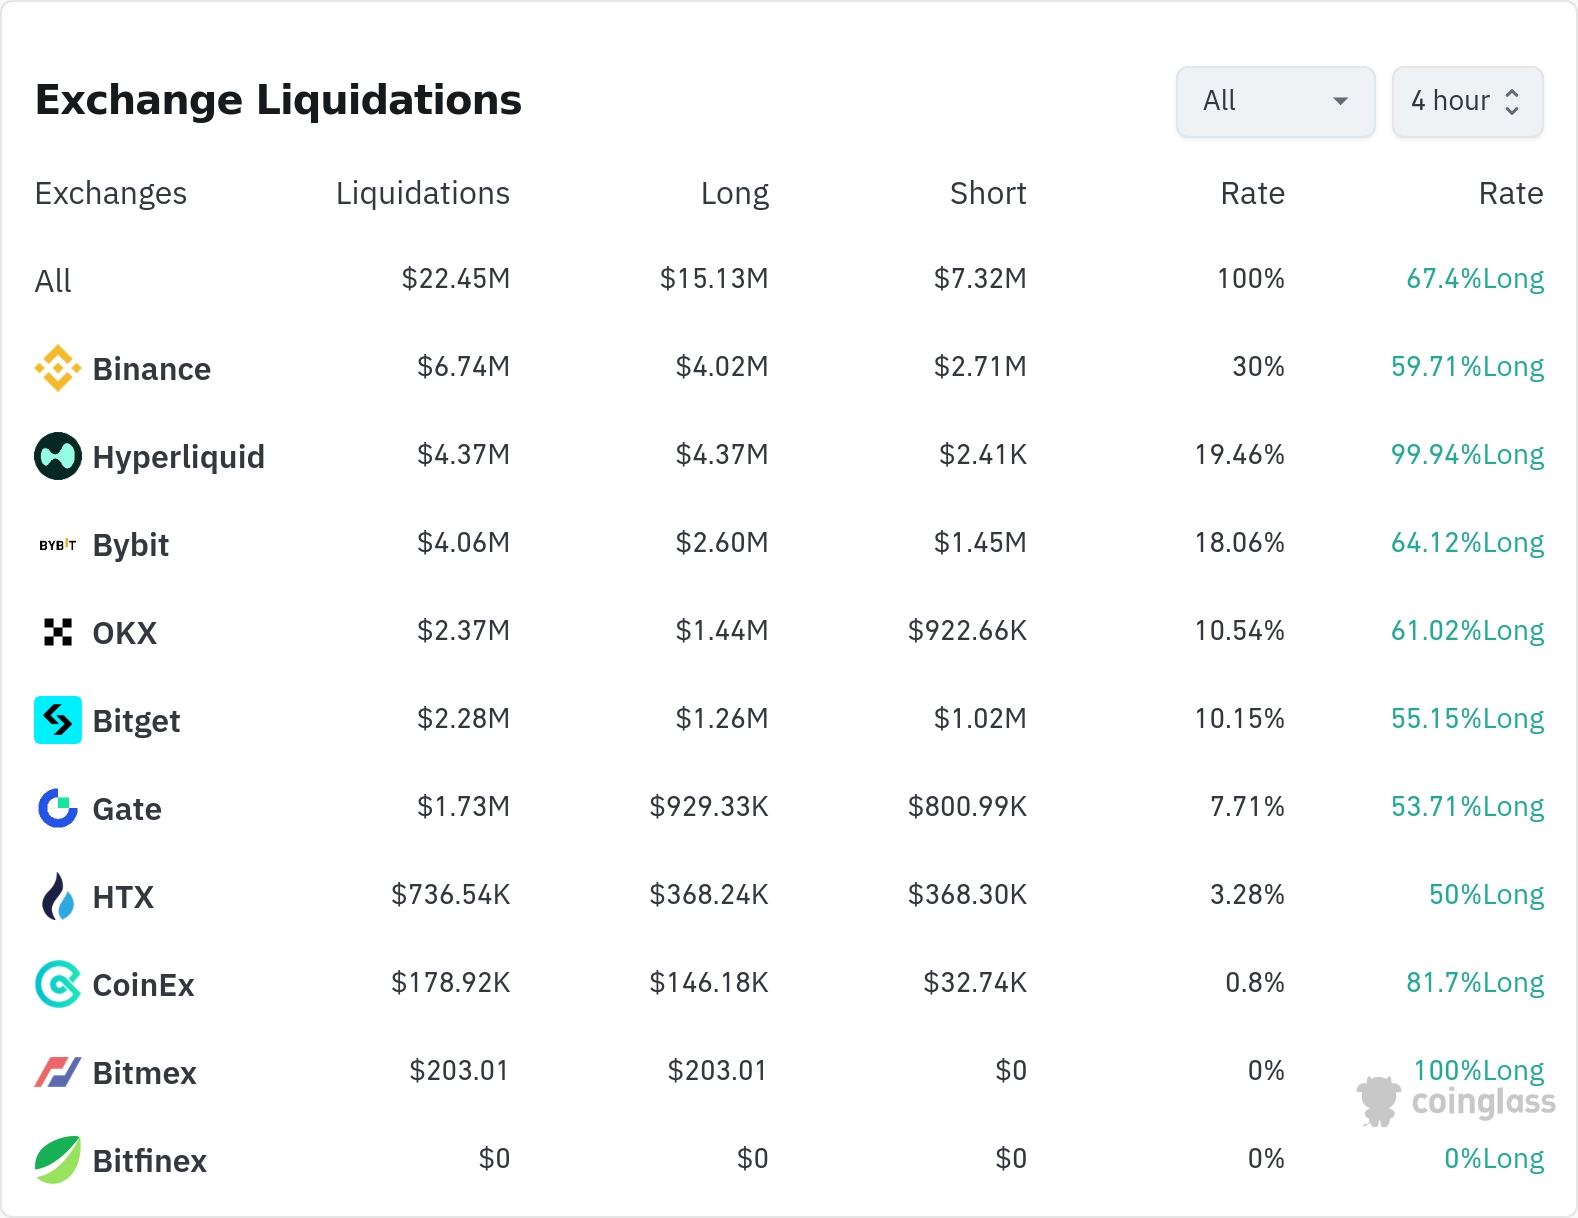Click the Bitmex logo icon
This screenshot has width=1578, height=1218.
(58, 1072)
